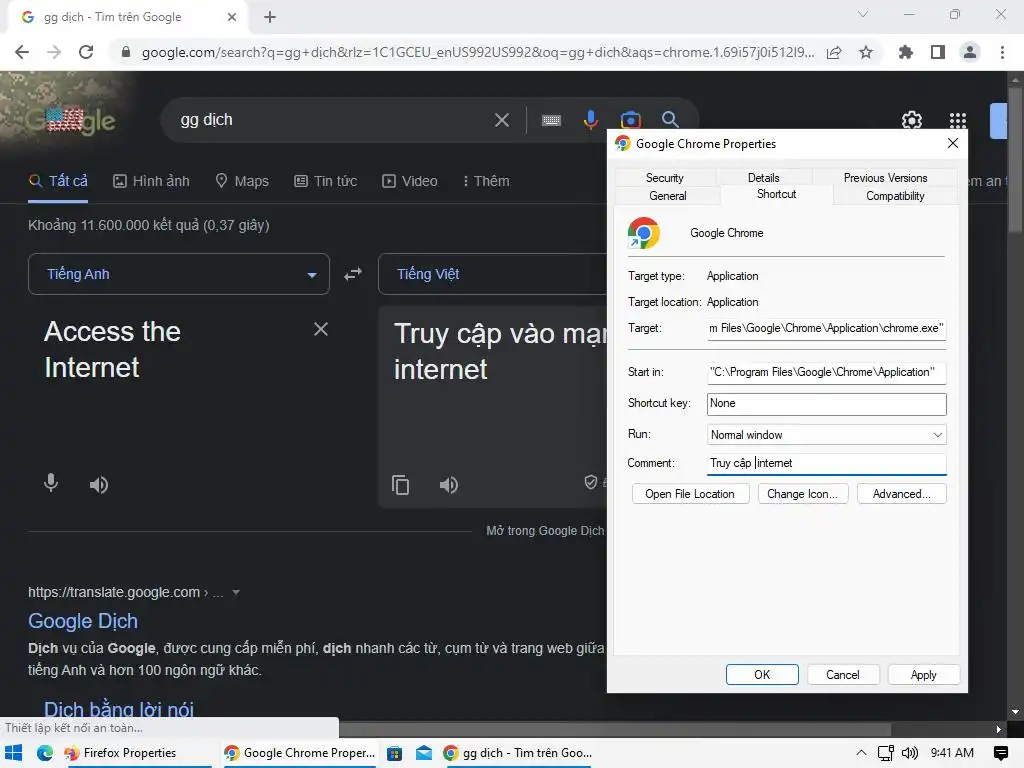Listen to the Vietnamese translation
1024x768 pixels.
449,485
